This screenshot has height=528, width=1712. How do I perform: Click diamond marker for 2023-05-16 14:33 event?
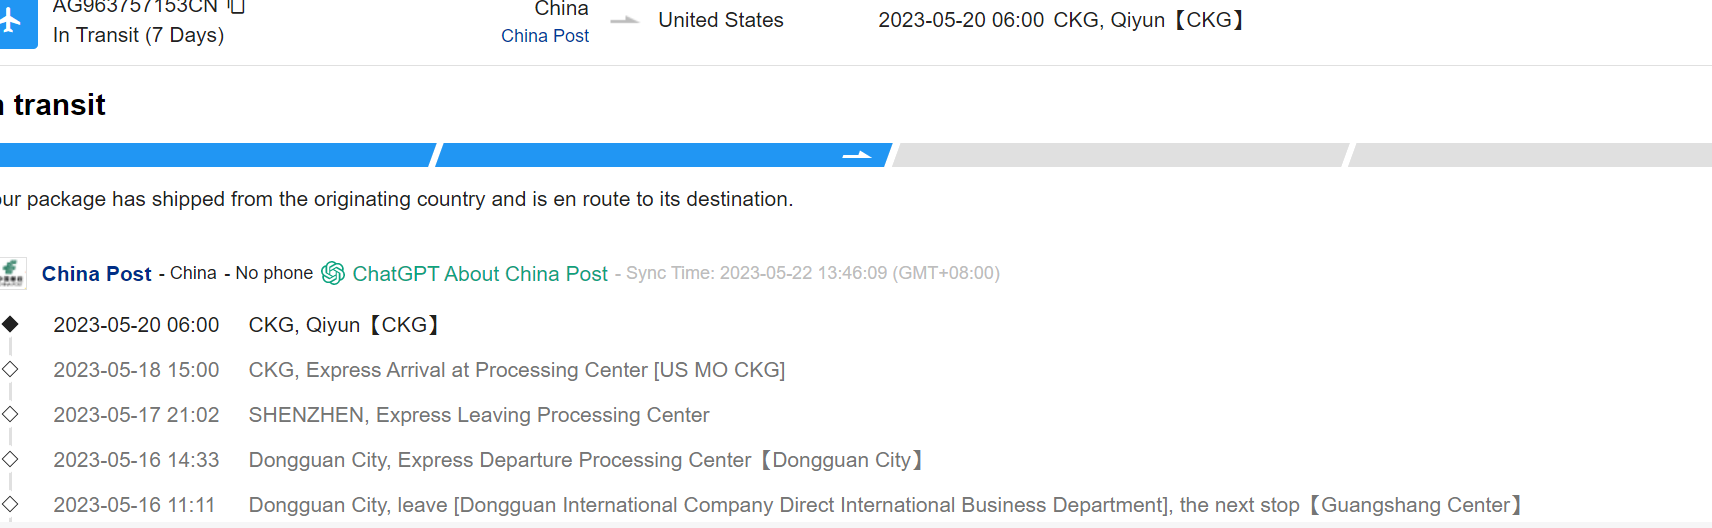pos(10,459)
